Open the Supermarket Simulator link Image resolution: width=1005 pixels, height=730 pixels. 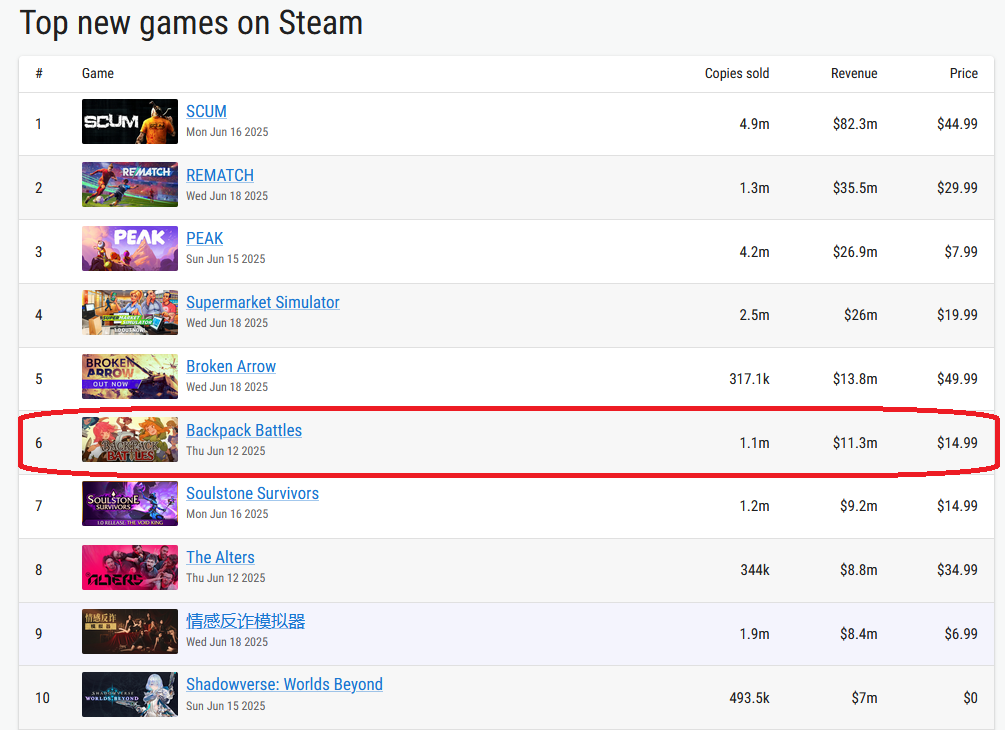click(x=263, y=303)
